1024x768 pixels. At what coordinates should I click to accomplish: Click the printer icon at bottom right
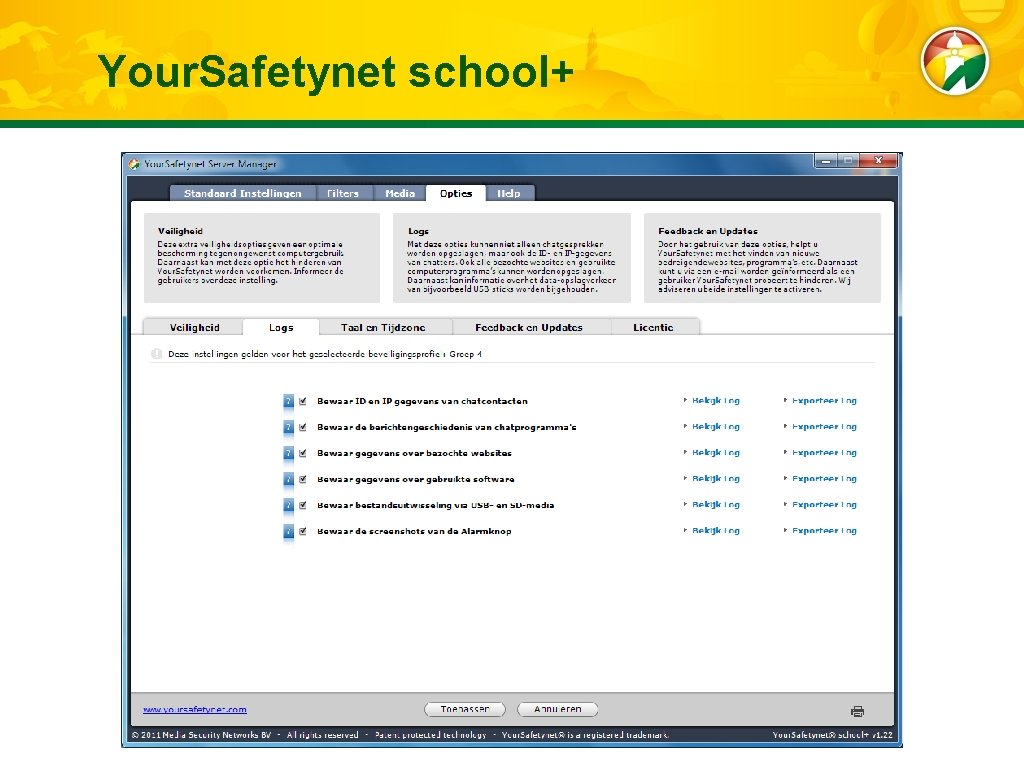857,711
